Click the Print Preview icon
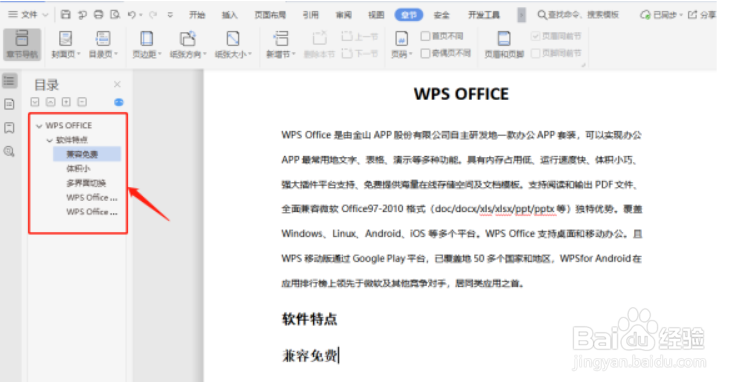 pyautogui.click(x=115, y=15)
